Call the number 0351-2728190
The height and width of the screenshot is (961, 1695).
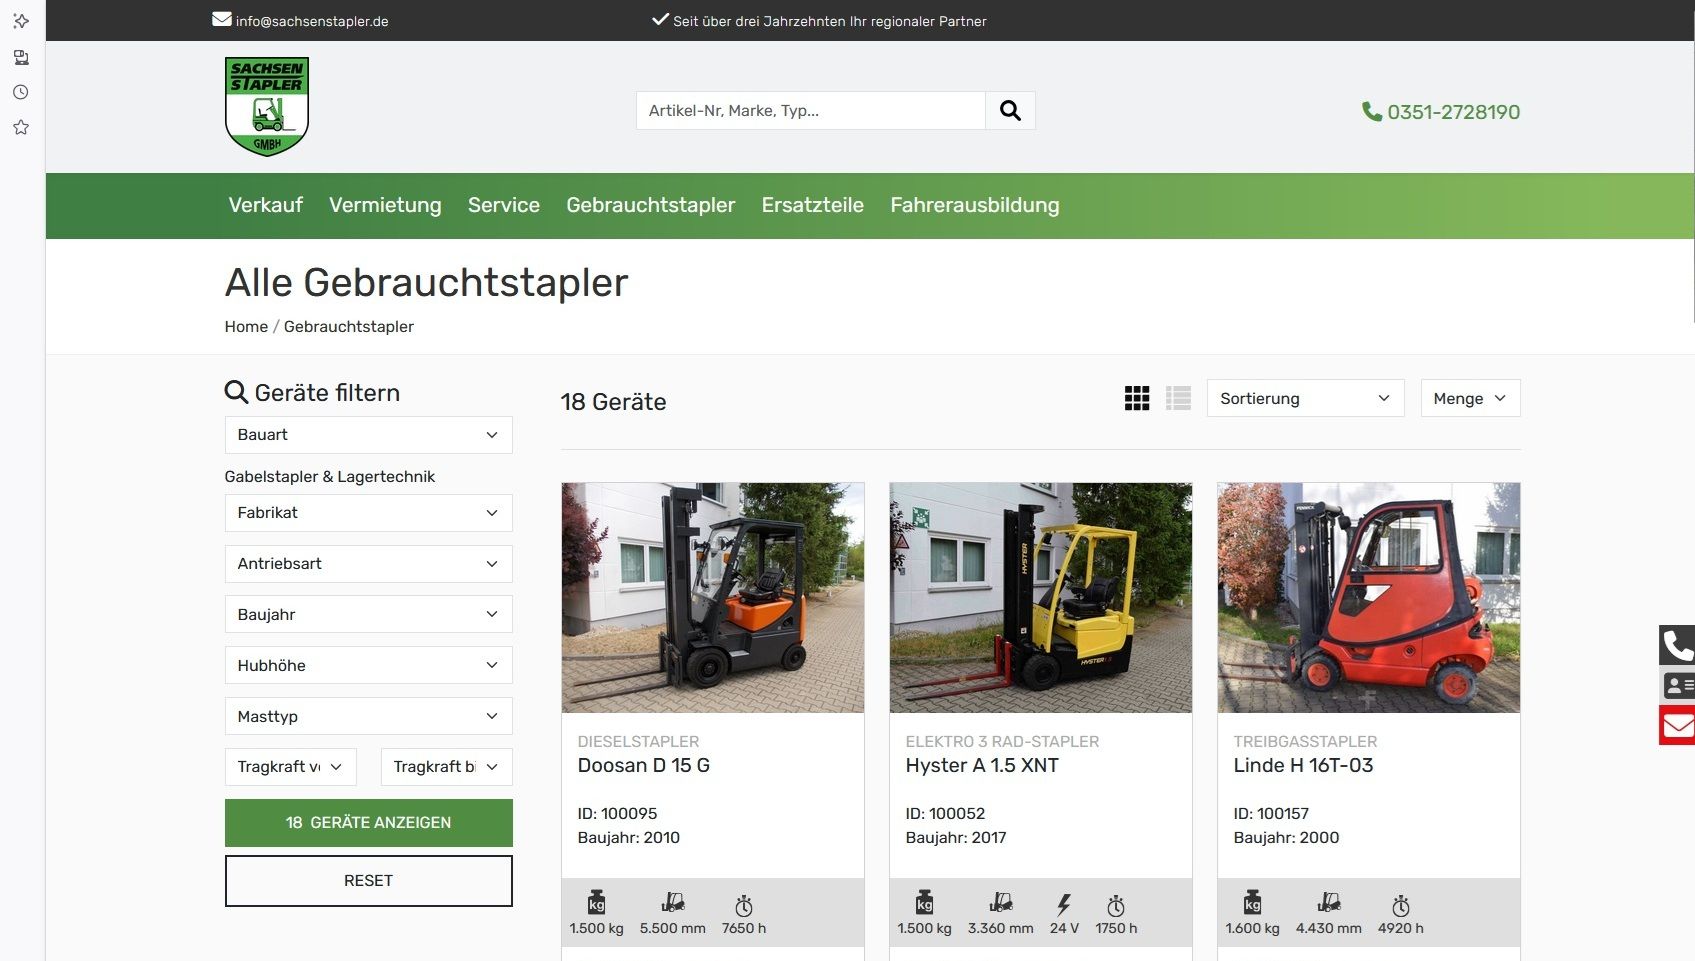click(1453, 112)
